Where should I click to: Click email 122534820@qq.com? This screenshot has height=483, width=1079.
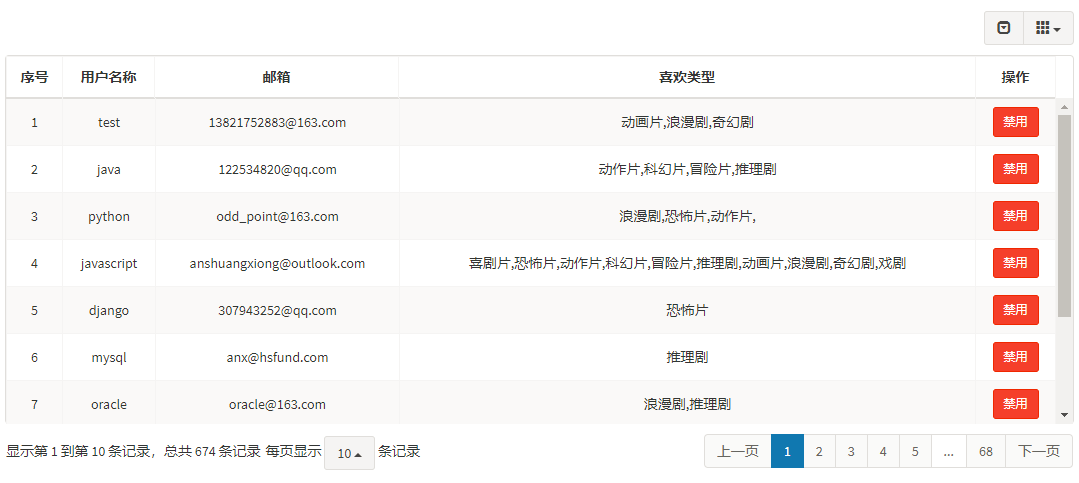[277, 169]
